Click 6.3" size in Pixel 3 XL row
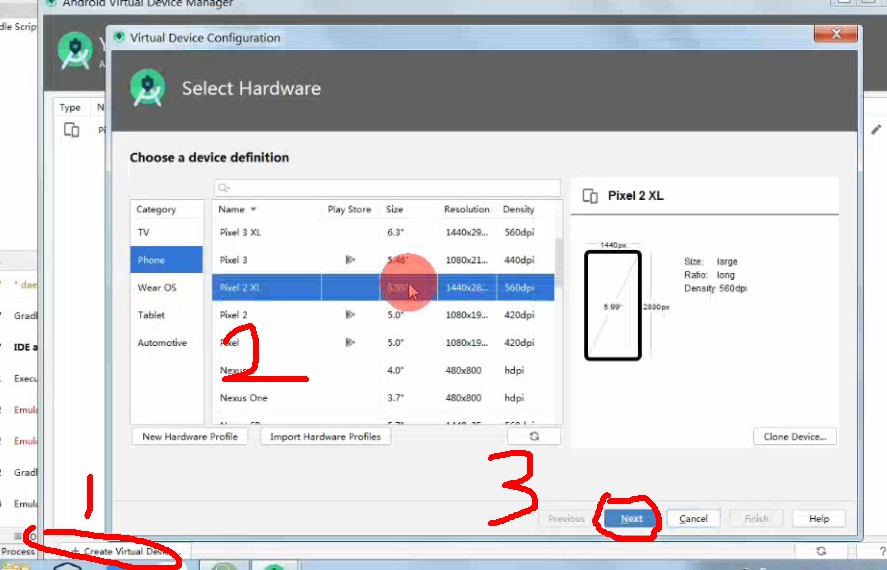This screenshot has width=887, height=570. click(395, 232)
